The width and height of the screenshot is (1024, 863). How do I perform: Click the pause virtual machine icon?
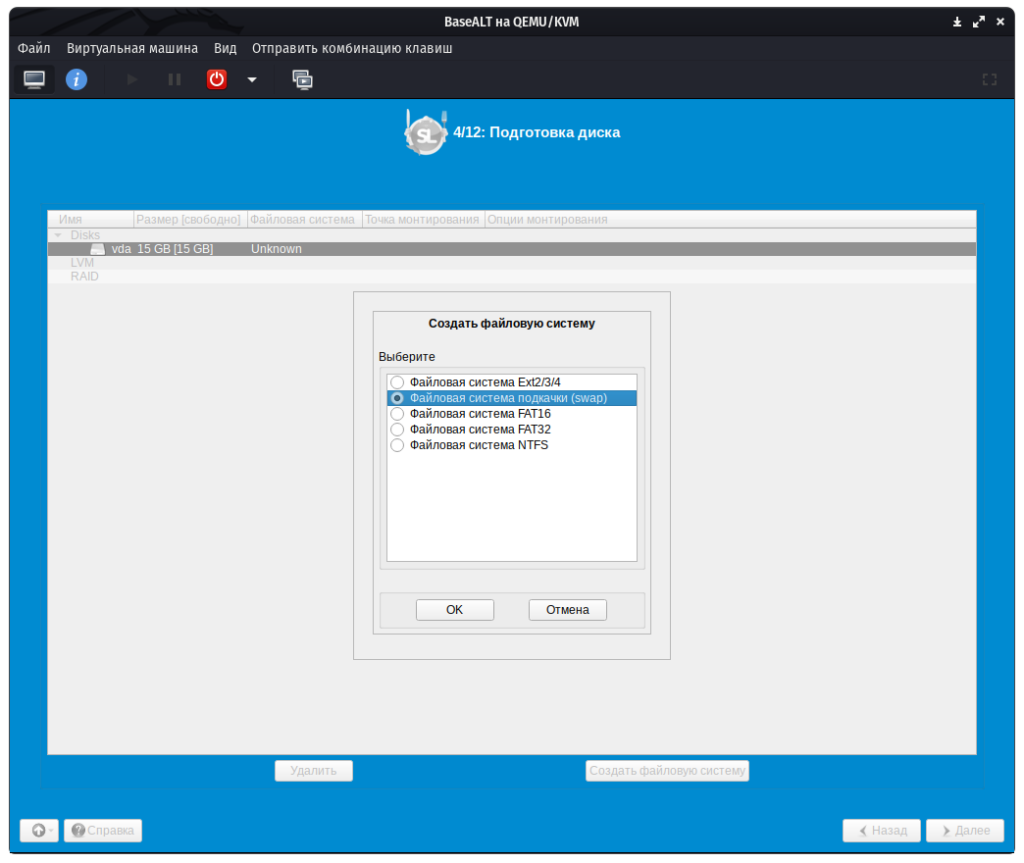click(x=174, y=79)
